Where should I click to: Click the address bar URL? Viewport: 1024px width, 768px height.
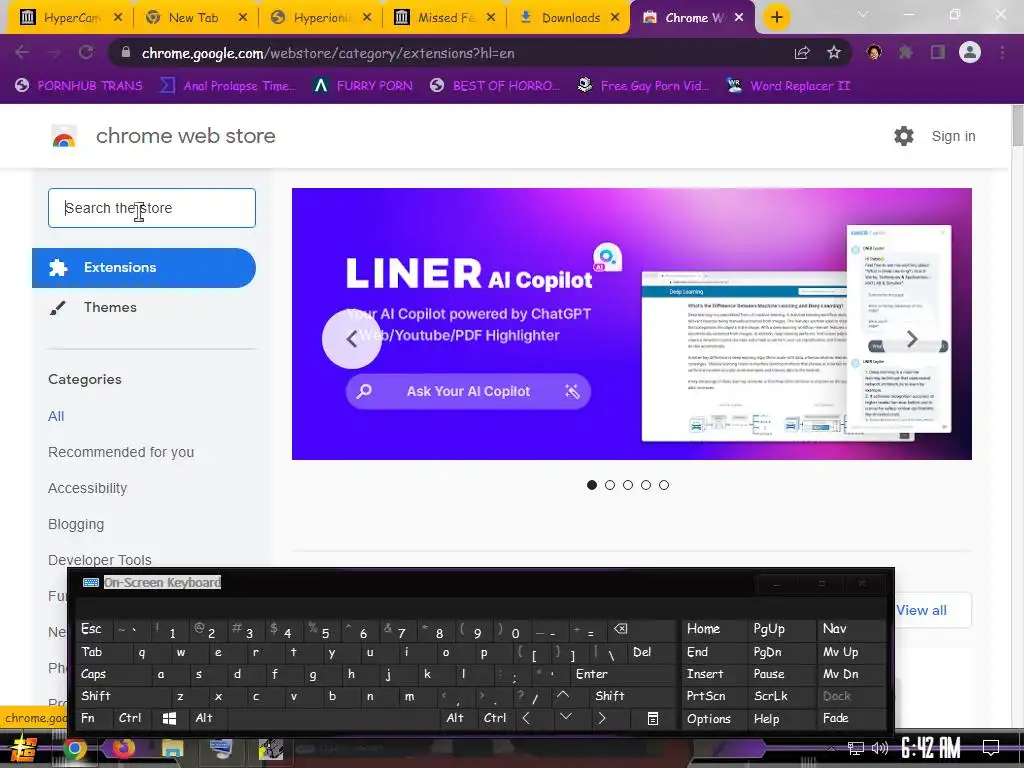click(328, 53)
